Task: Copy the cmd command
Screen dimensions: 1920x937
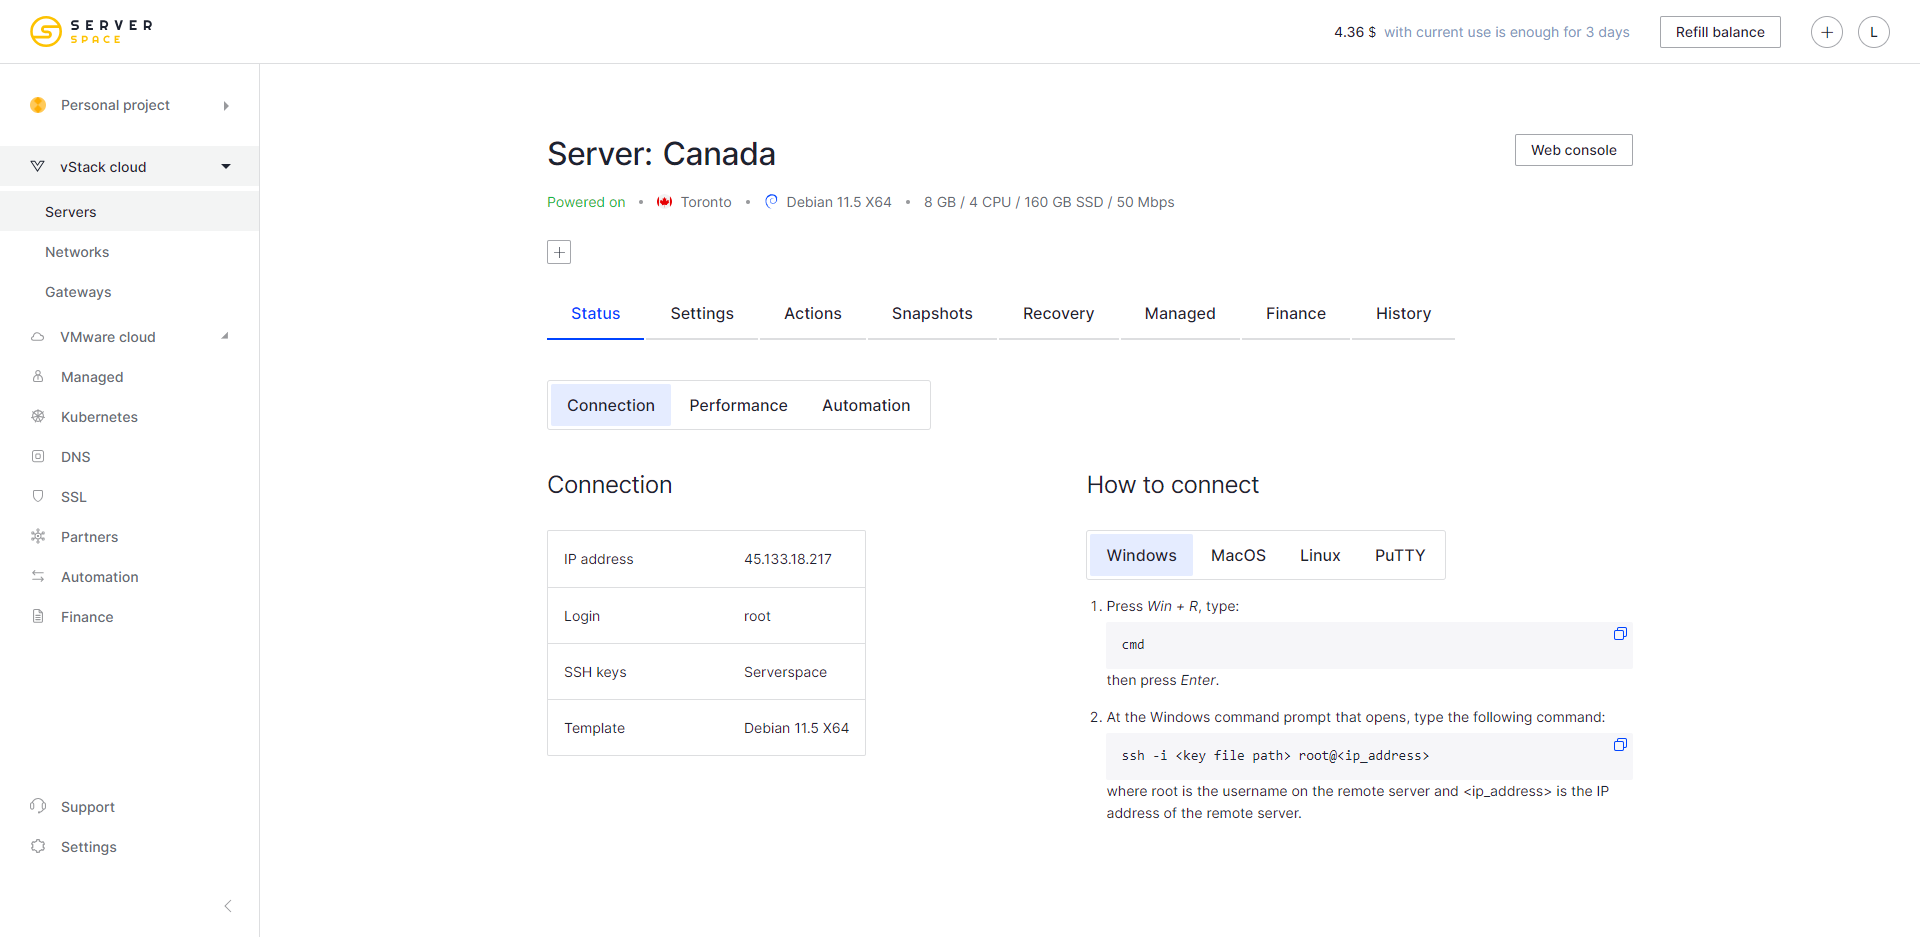Action: click(1620, 634)
